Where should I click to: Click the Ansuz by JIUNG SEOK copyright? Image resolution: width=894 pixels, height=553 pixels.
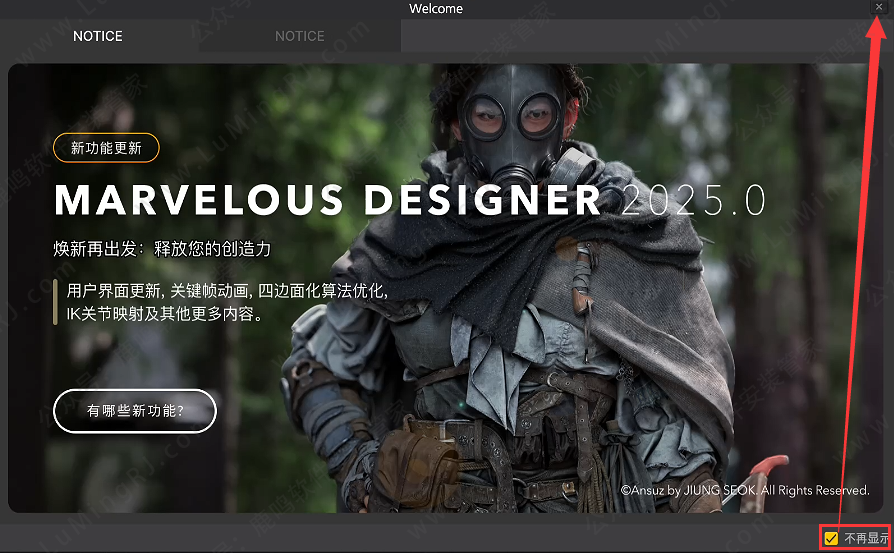[744, 491]
